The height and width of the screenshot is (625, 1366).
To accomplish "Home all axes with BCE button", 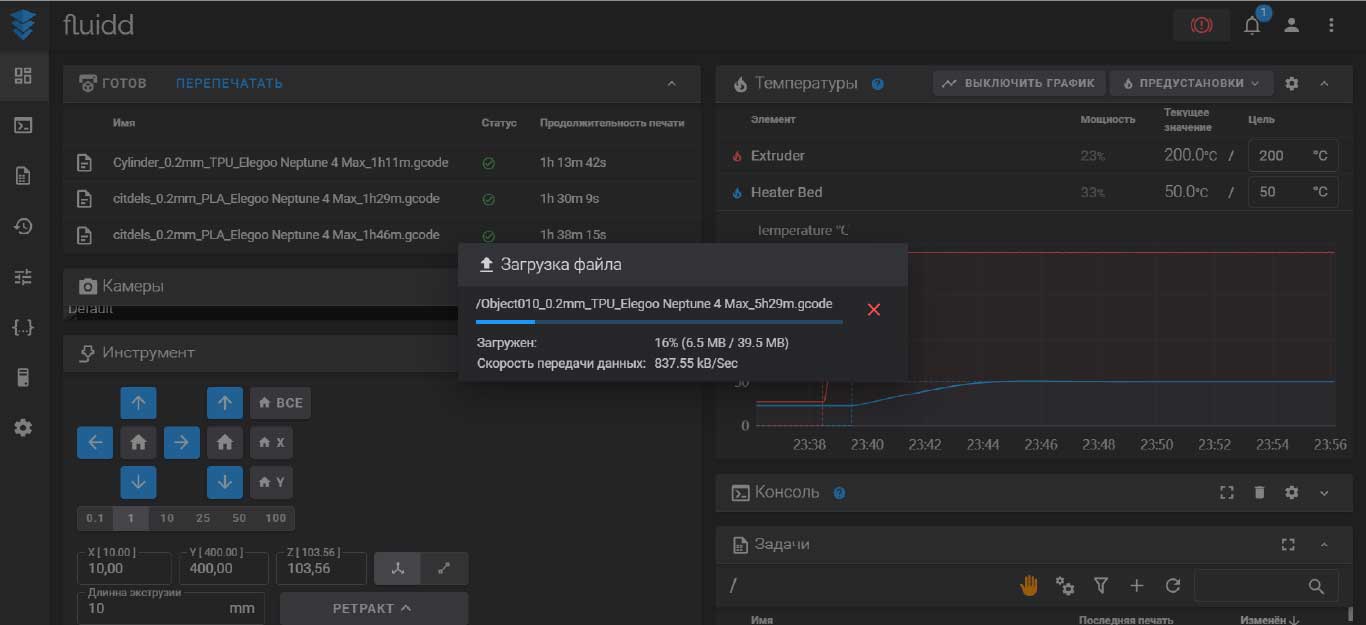I will 280,403.
